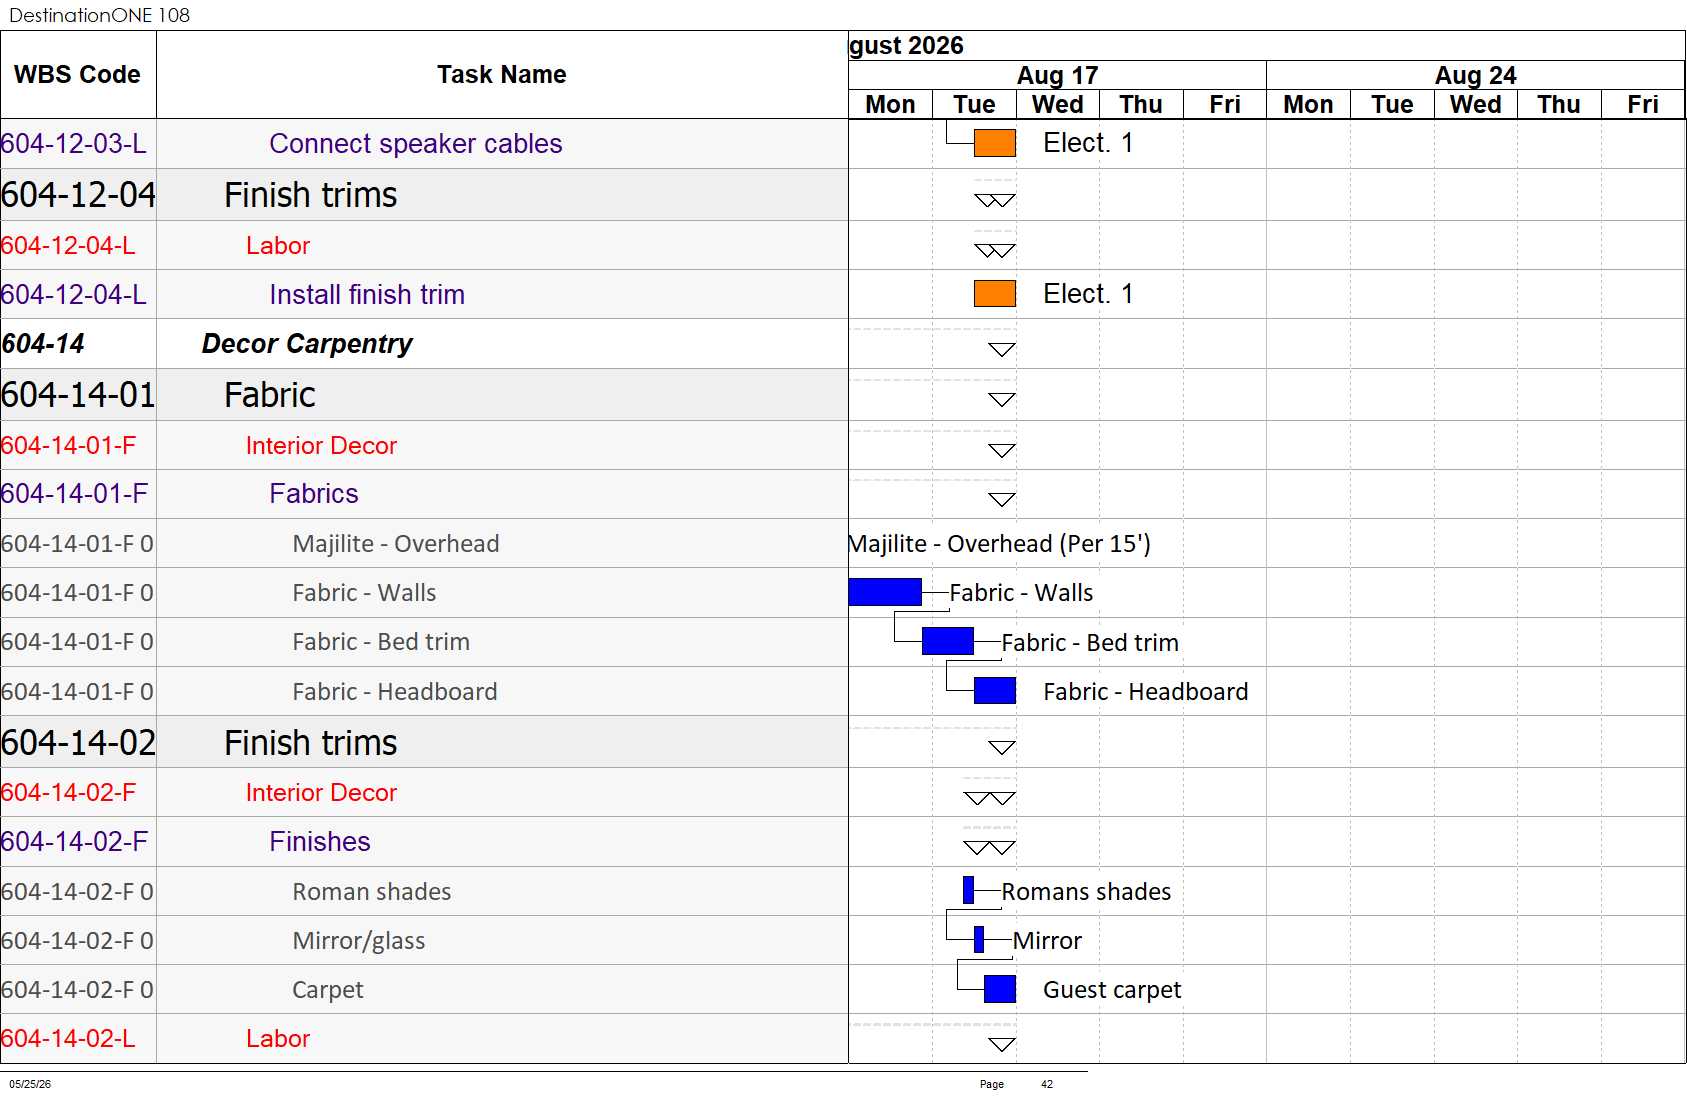The image size is (1687, 1097).
Task: Select the 'Roman shades' task name
Action: tap(372, 891)
